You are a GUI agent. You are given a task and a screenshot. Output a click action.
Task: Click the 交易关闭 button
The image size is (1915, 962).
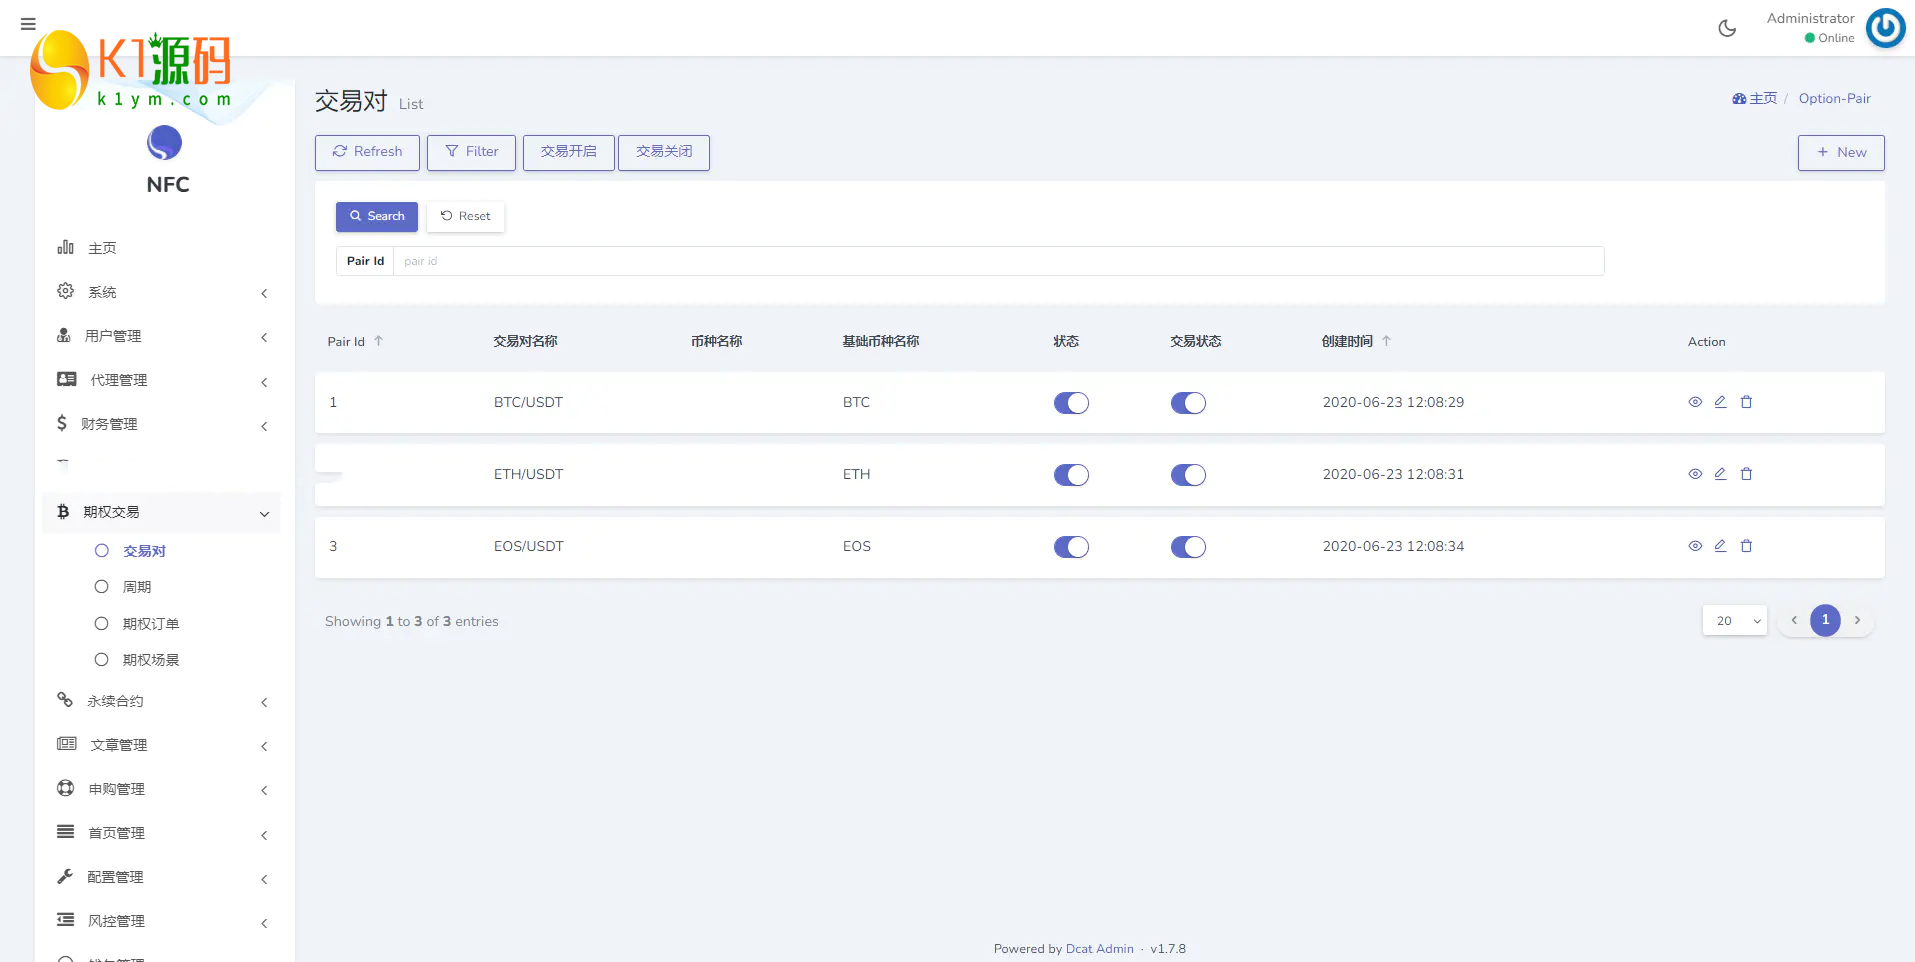point(664,152)
